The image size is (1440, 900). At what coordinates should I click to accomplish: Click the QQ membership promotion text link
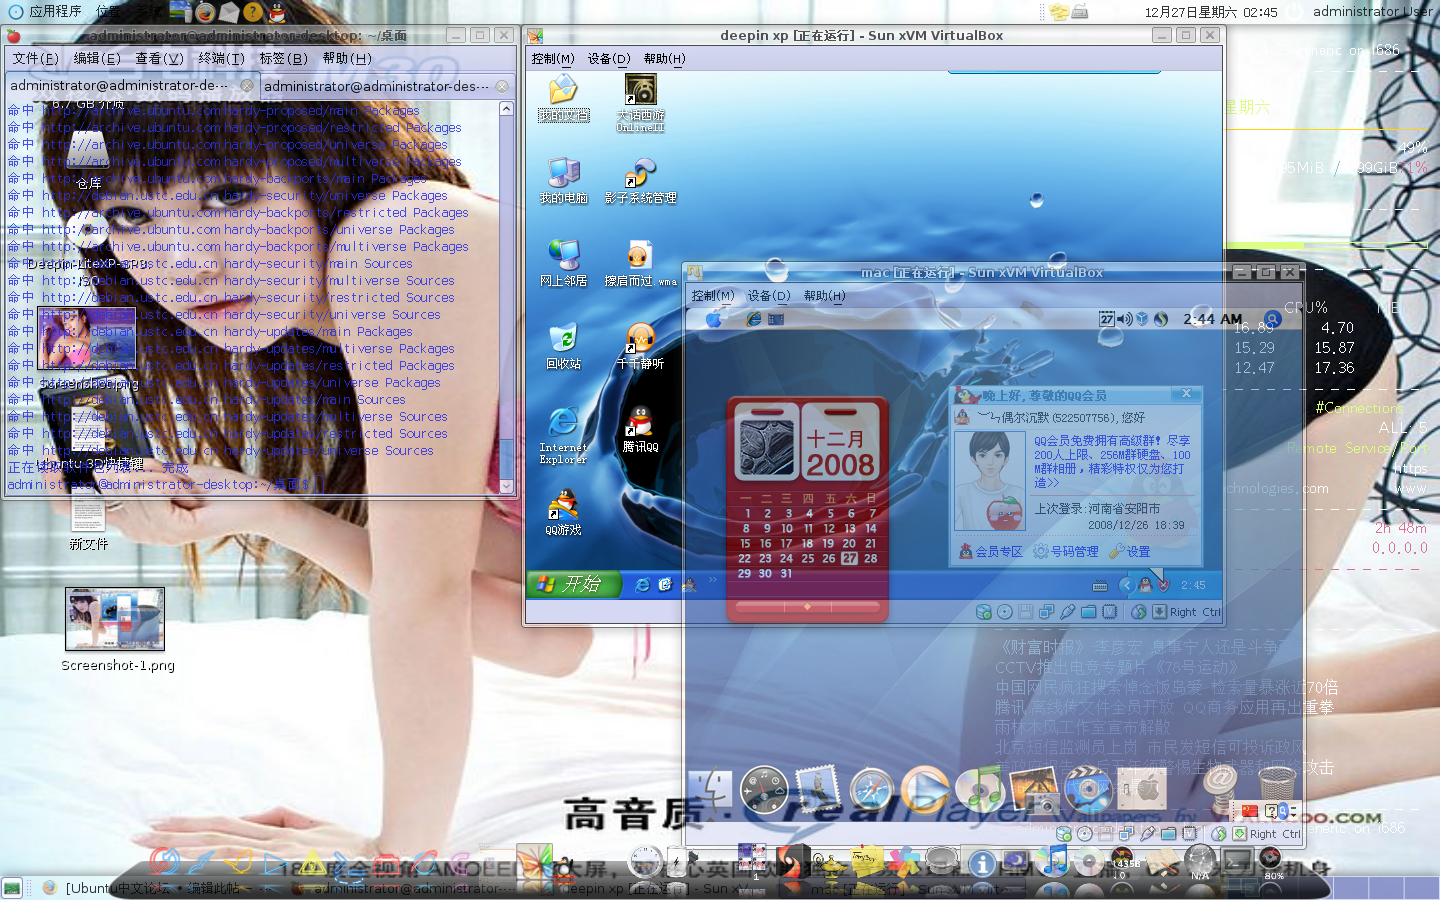1112,461
